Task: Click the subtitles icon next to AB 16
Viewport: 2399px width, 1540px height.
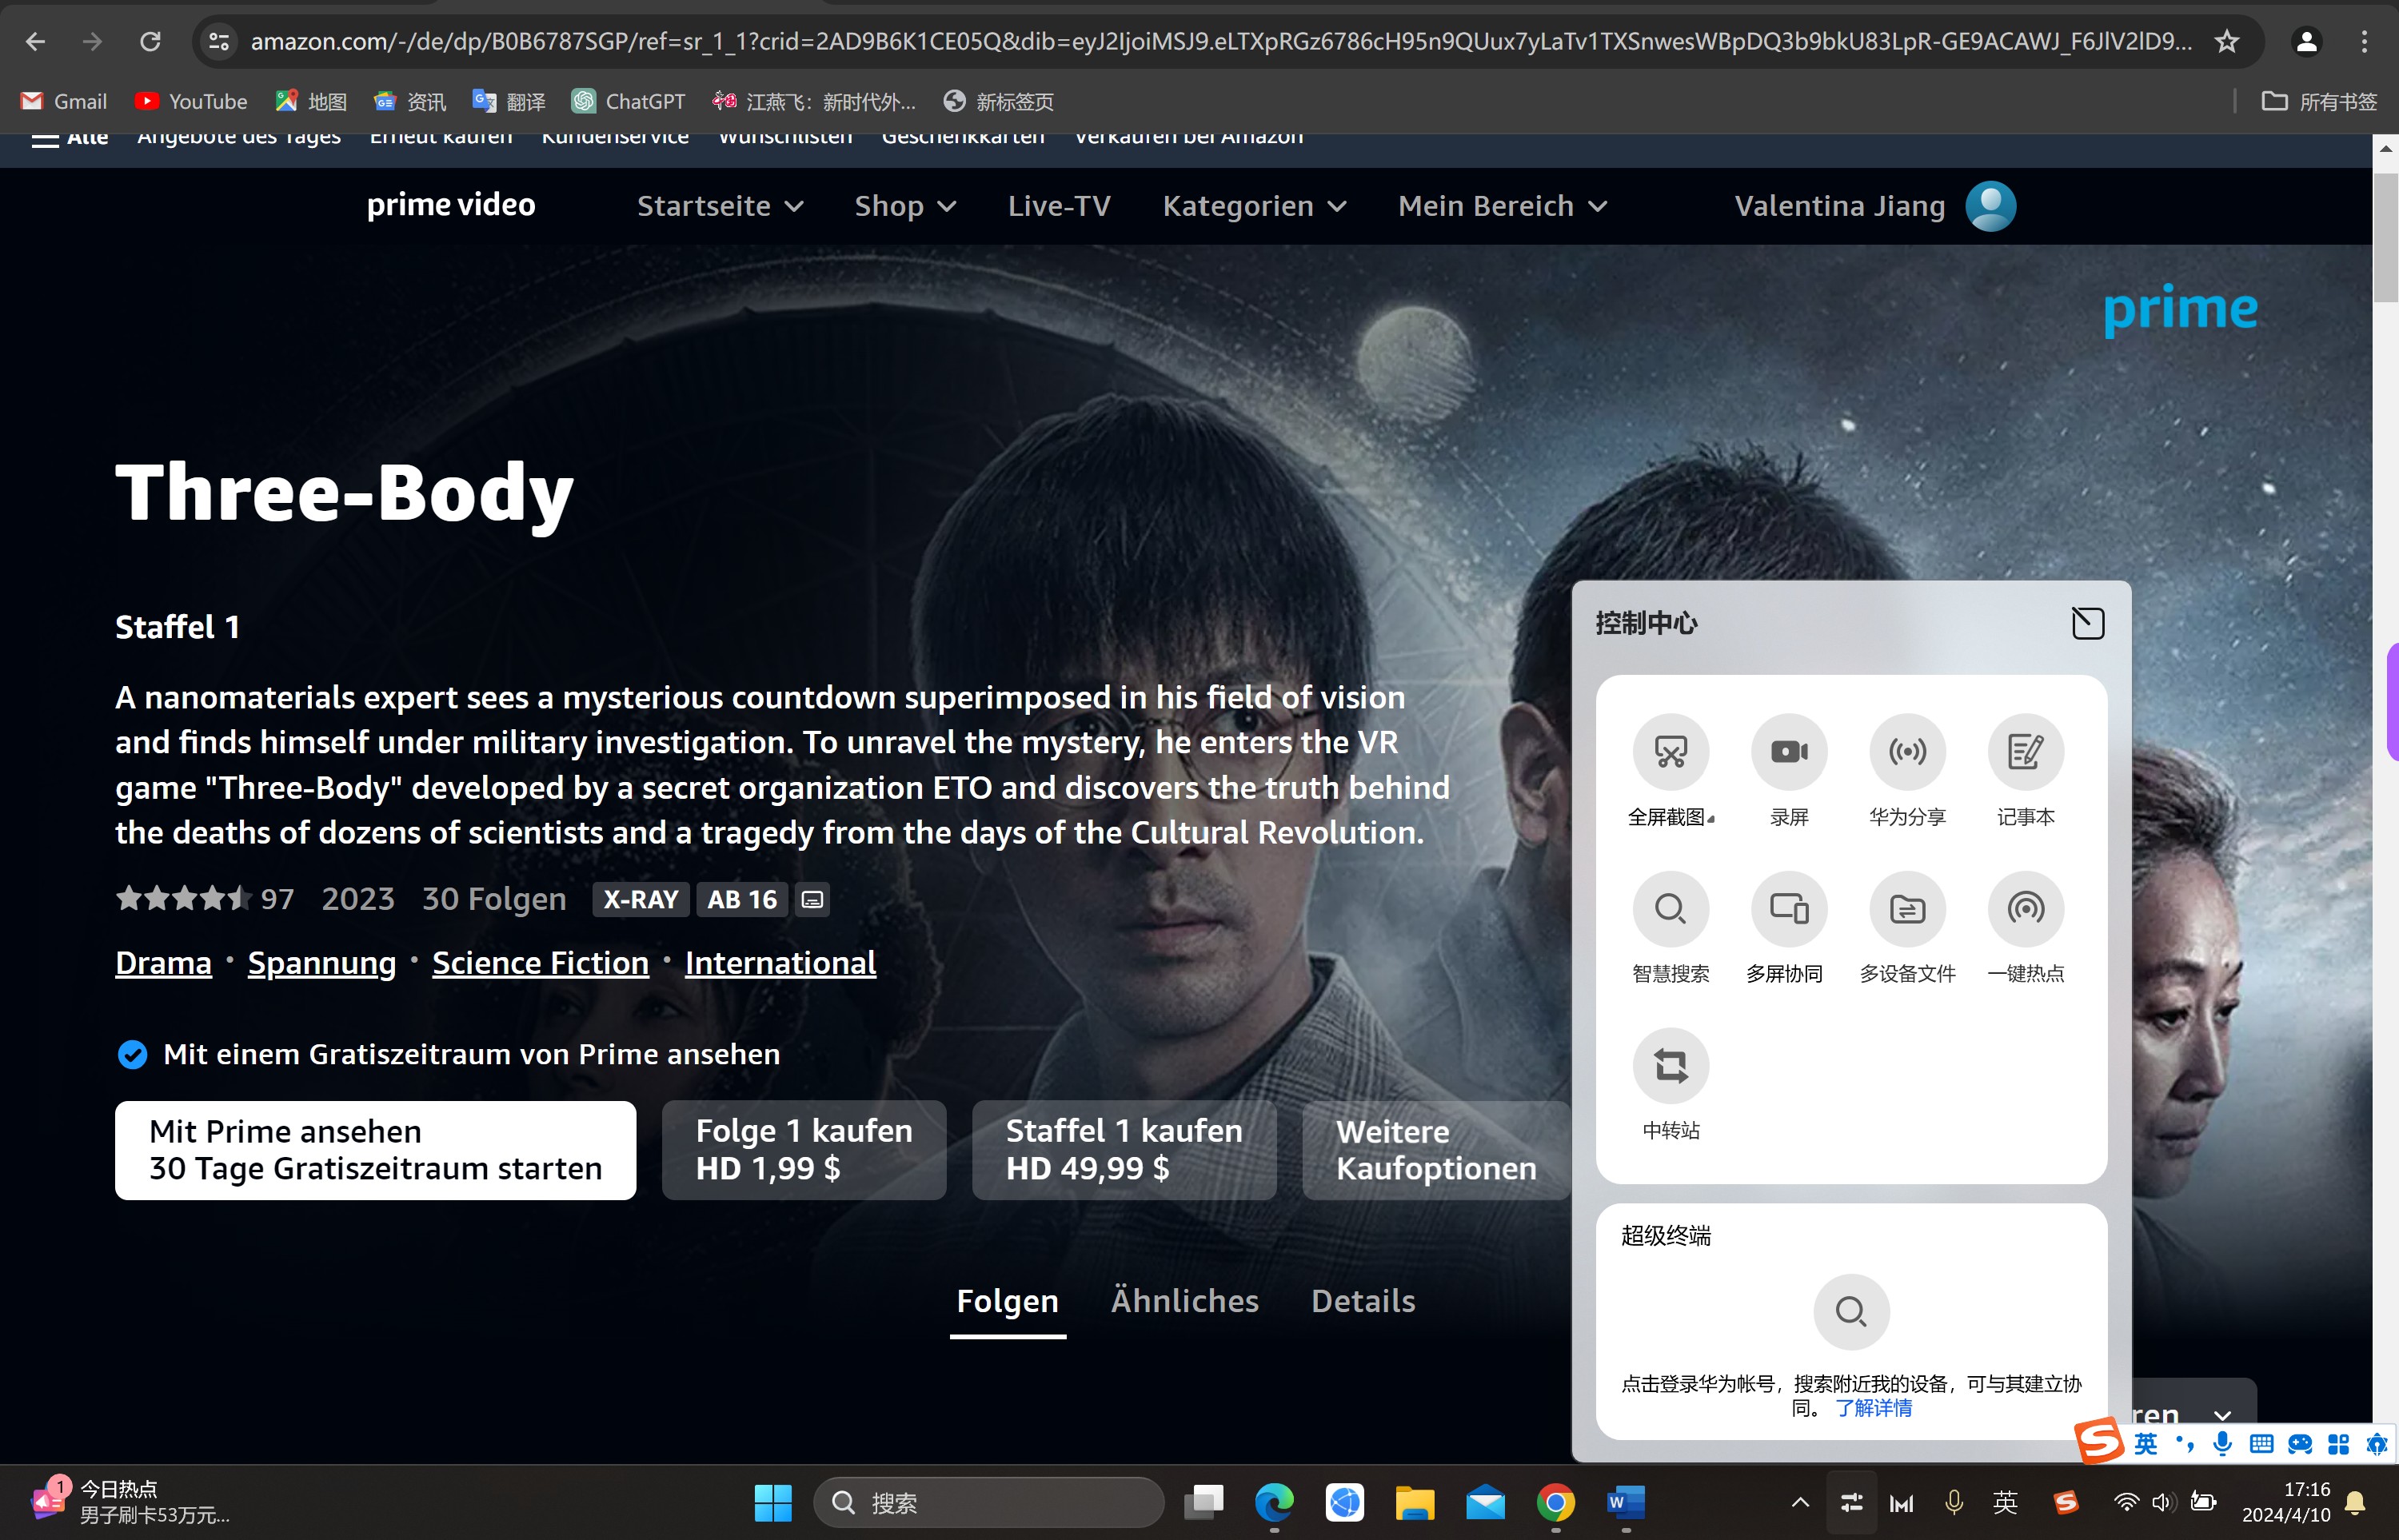Action: pyautogui.click(x=812, y=900)
